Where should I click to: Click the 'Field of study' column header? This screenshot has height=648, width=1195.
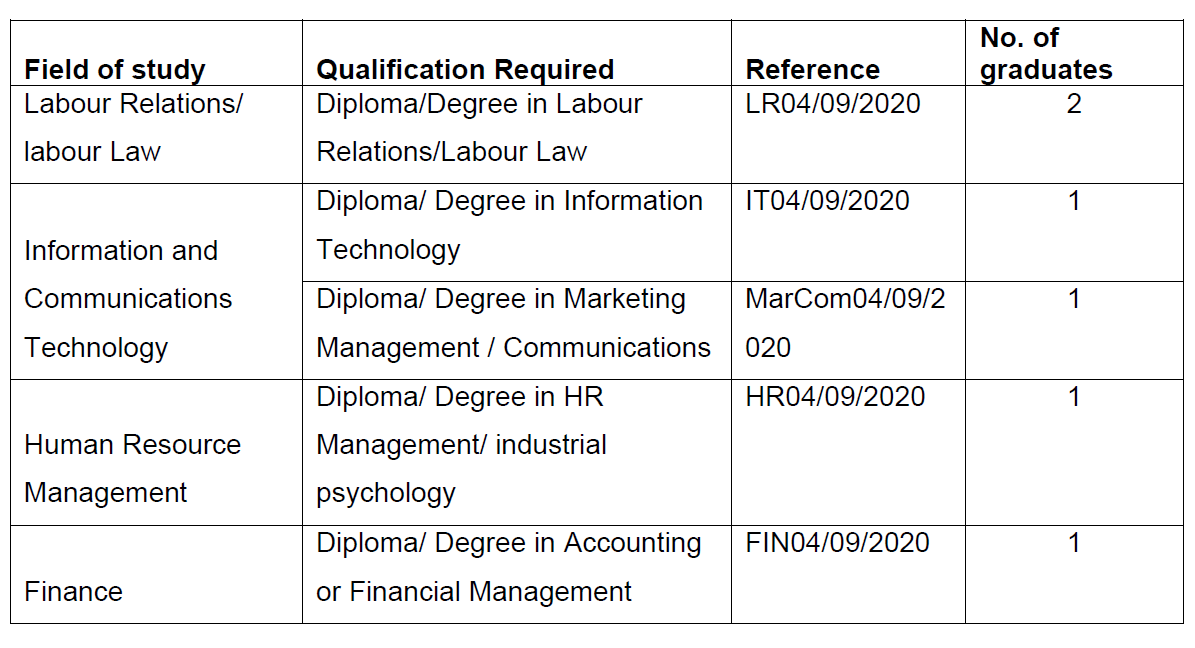pos(114,70)
